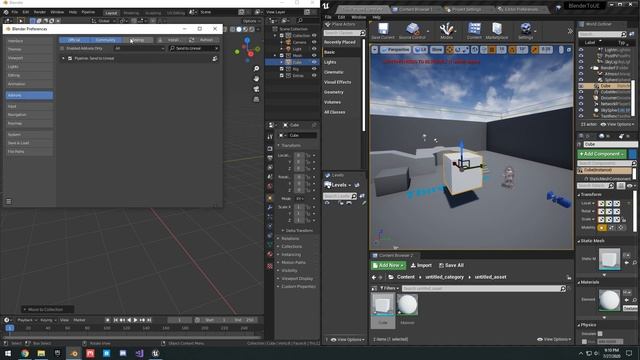Open Perspective dropdown in Unreal viewport
This screenshot has width=640, height=360.
click(396, 50)
